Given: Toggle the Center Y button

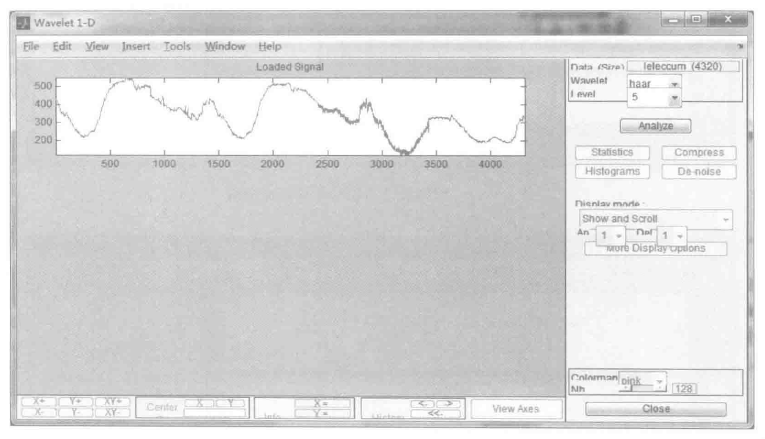Looking at the screenshot, I should [x=230, y=403].
